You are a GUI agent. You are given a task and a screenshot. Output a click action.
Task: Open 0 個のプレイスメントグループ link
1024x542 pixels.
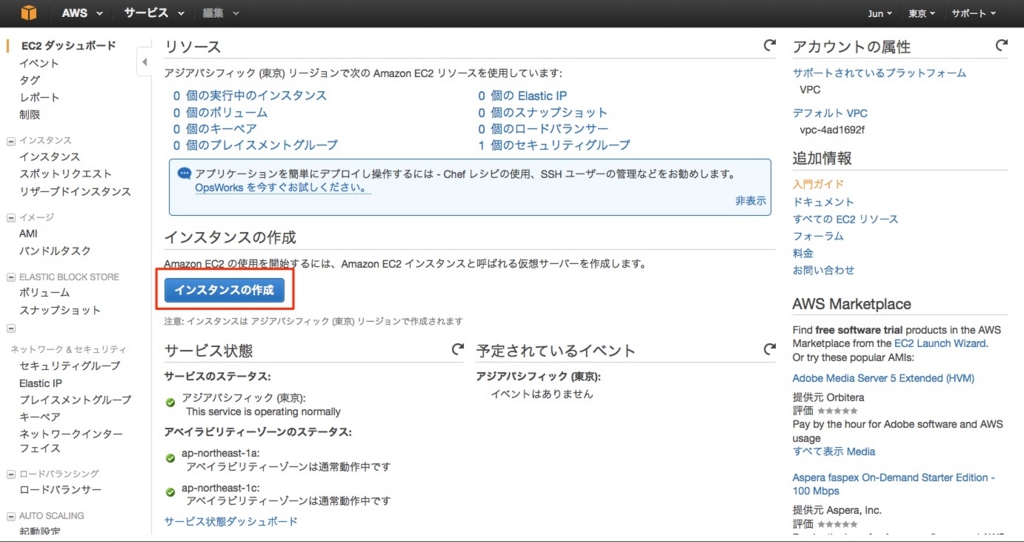pyautogui.click(x=255, y=145)
